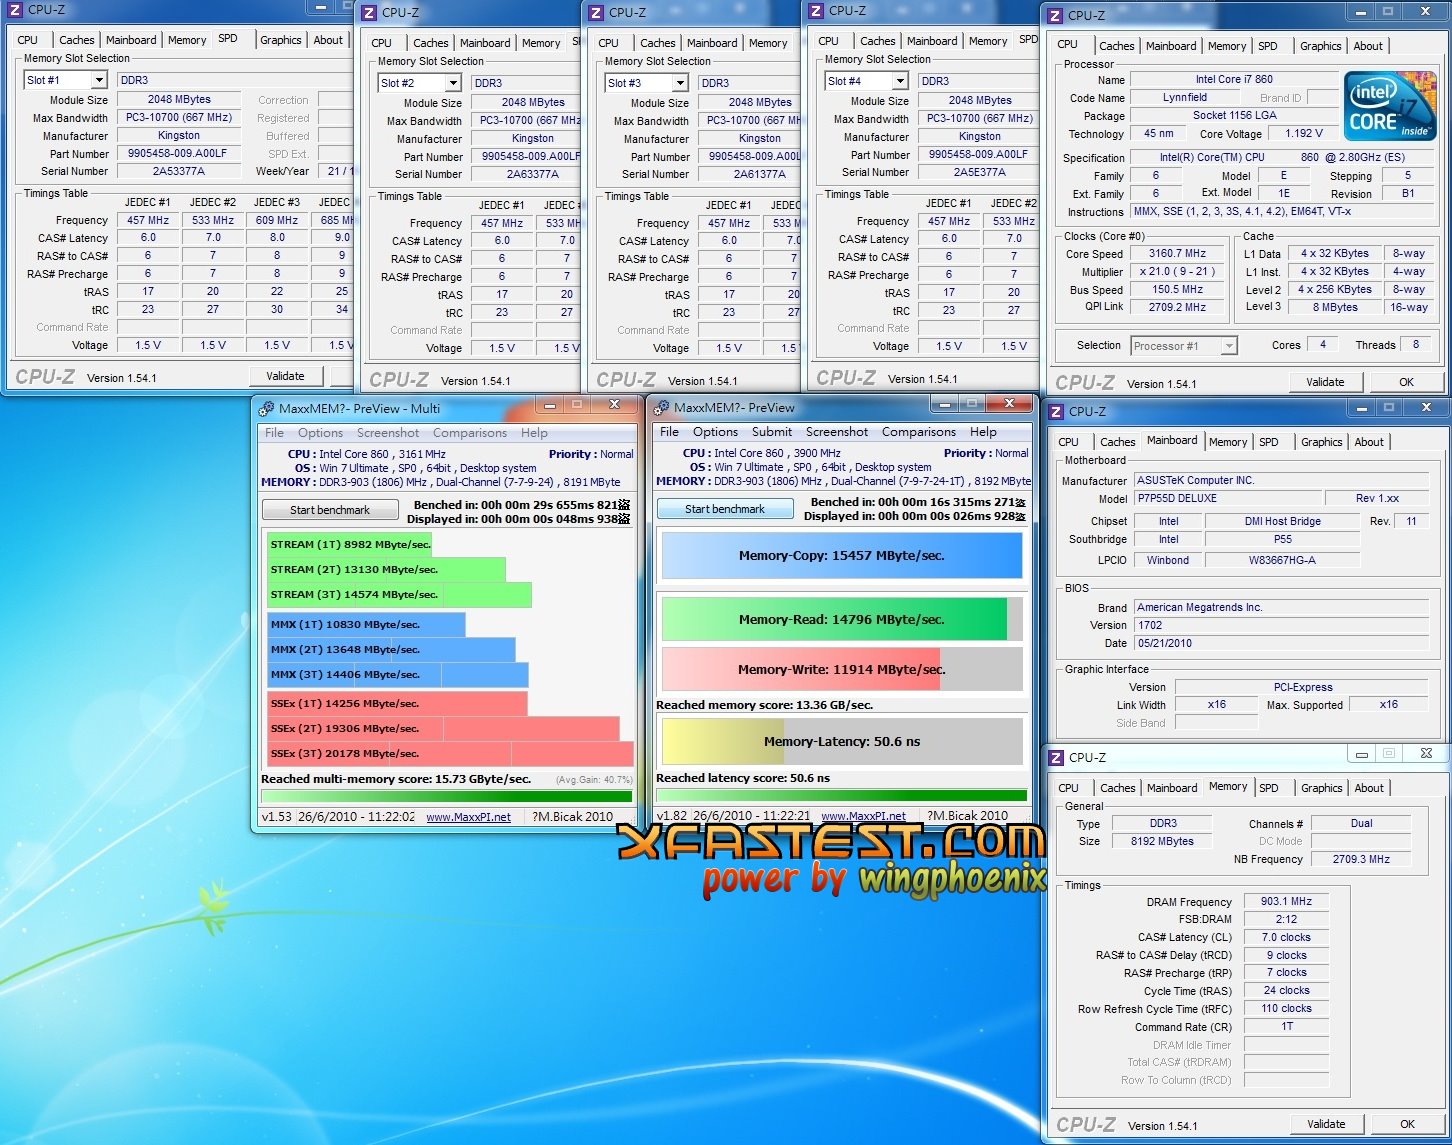The image size is (1452, 1145).
Task: Switch to SPD tab in the processor CPU-Z window
Action: pyautogui.click(x=1268, y=46)
